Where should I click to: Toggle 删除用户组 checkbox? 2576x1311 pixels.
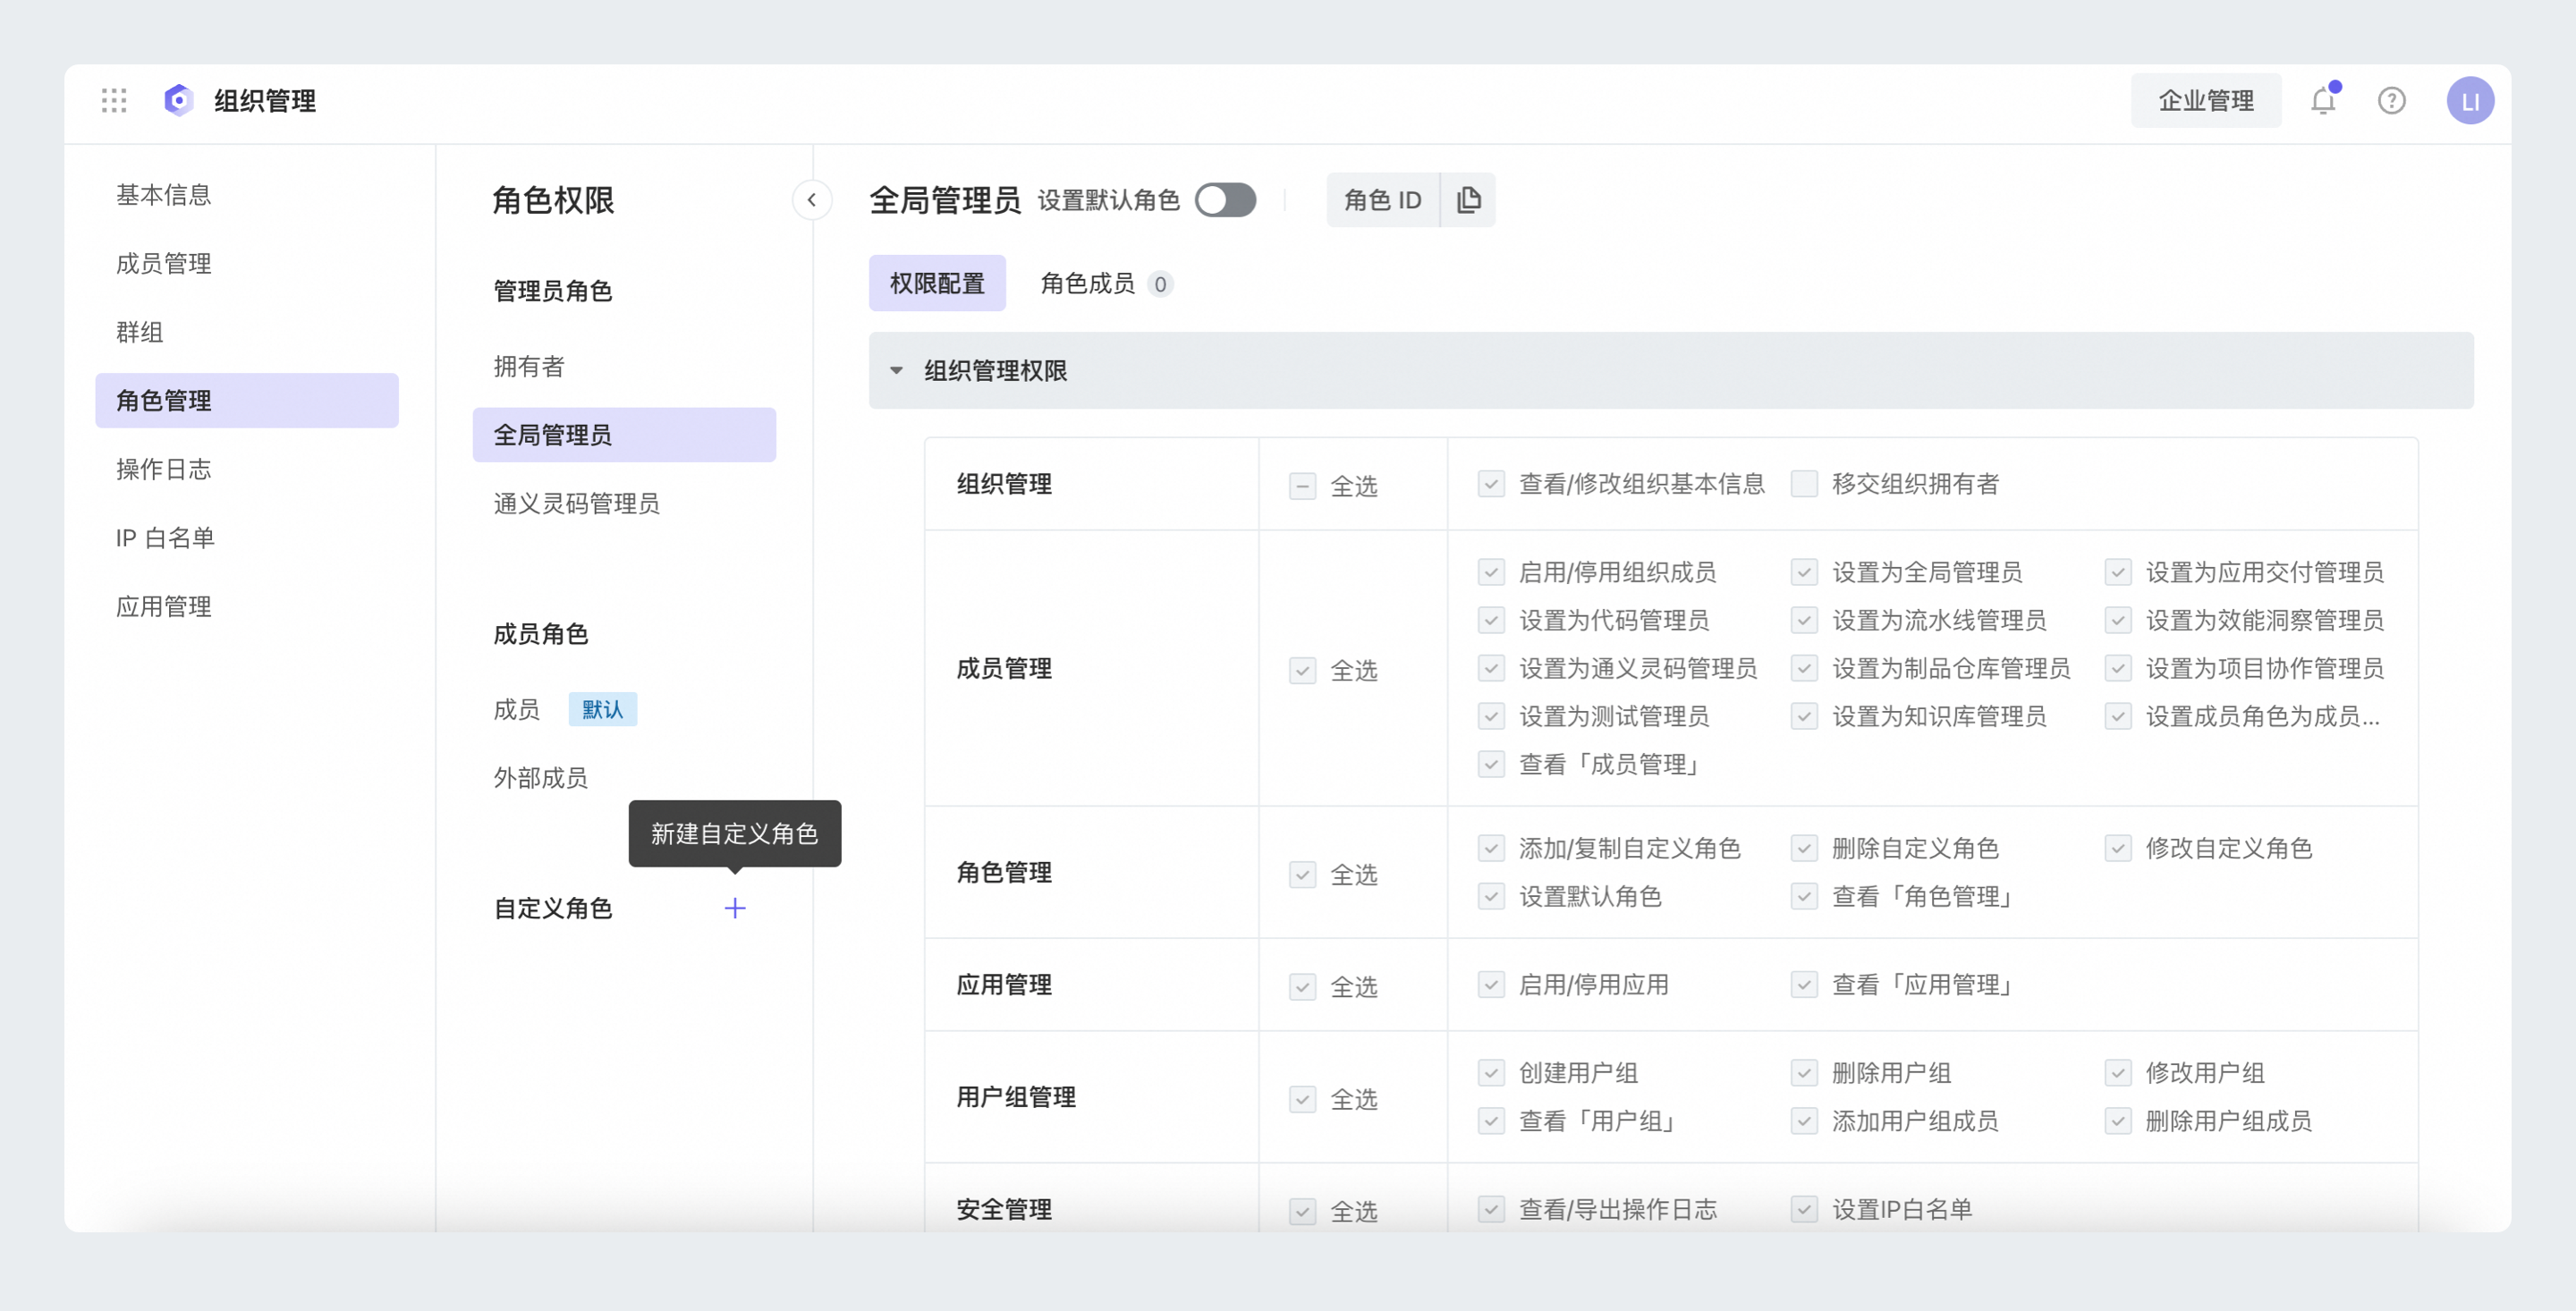[x=1804, y=1073]
